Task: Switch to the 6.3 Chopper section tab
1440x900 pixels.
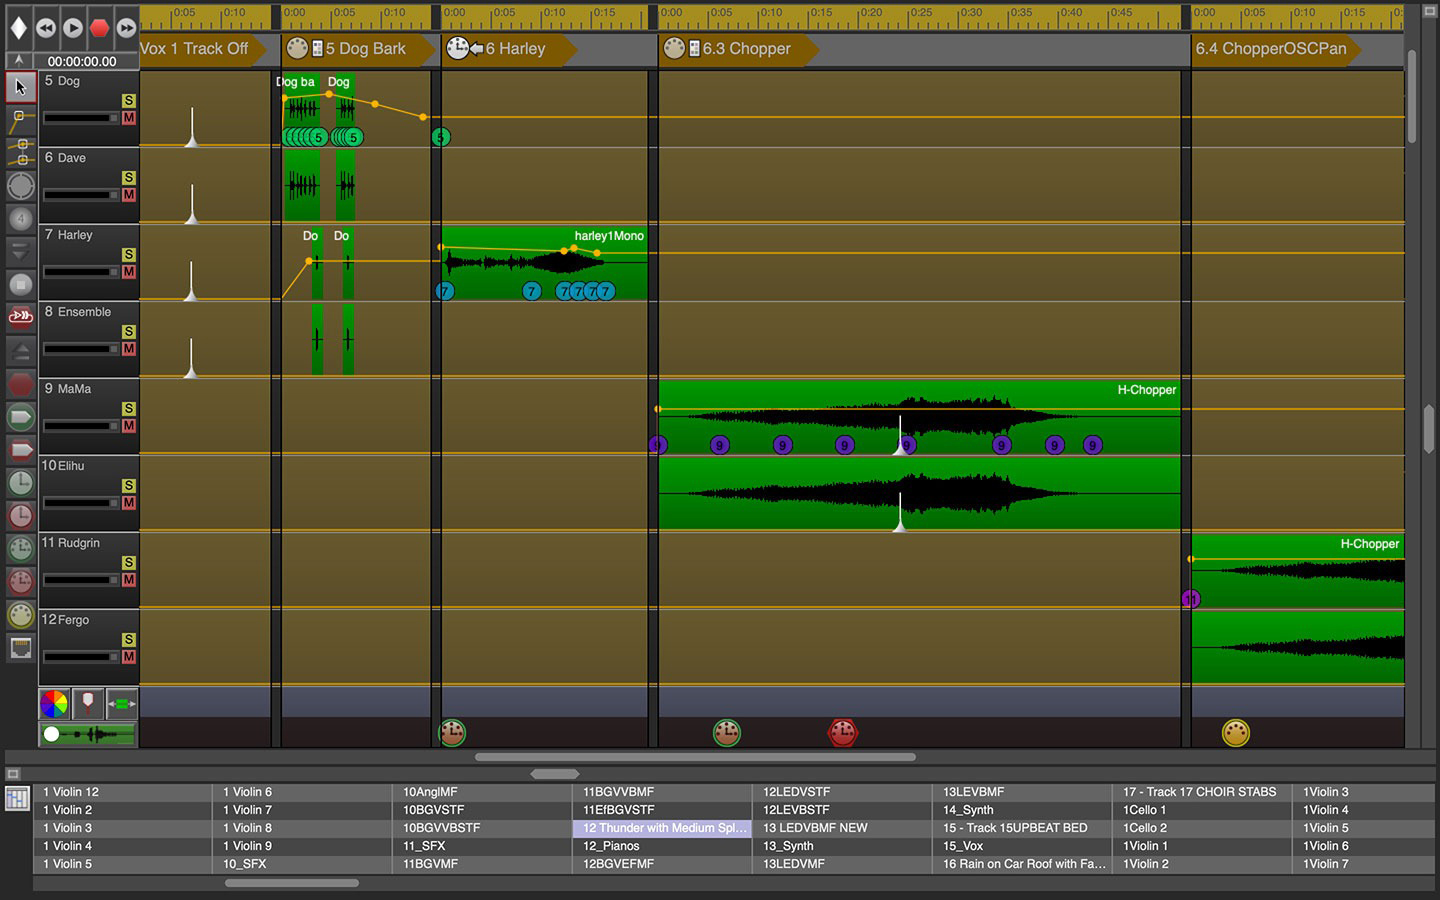Action: coord(745,48)
